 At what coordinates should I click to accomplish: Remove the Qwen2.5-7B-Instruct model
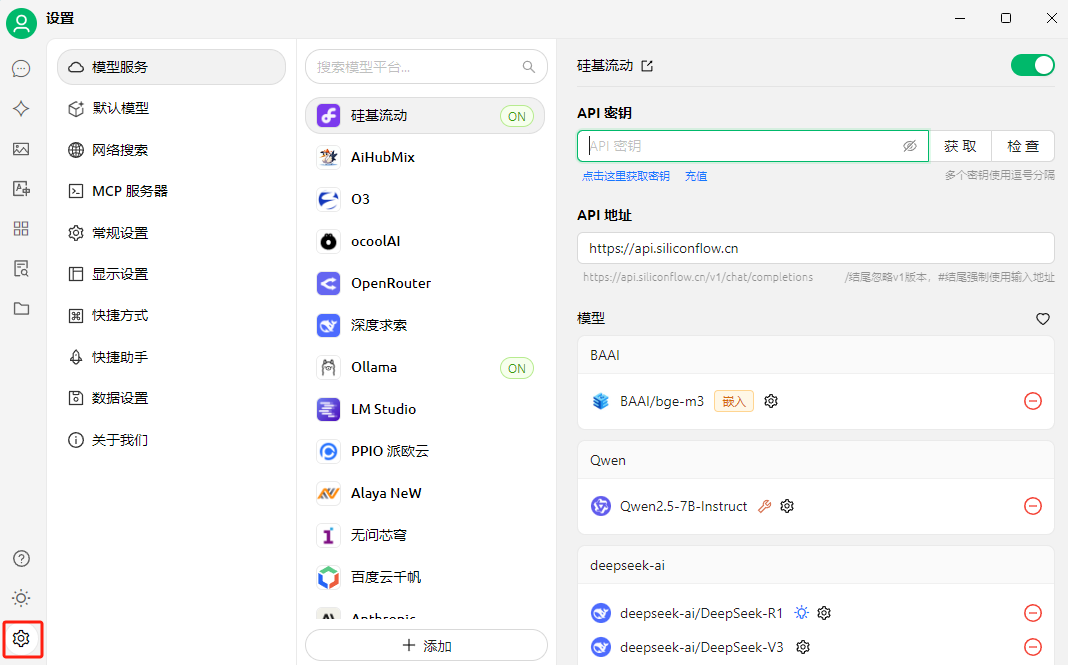pyautogui.click(x=1033, y=506)
